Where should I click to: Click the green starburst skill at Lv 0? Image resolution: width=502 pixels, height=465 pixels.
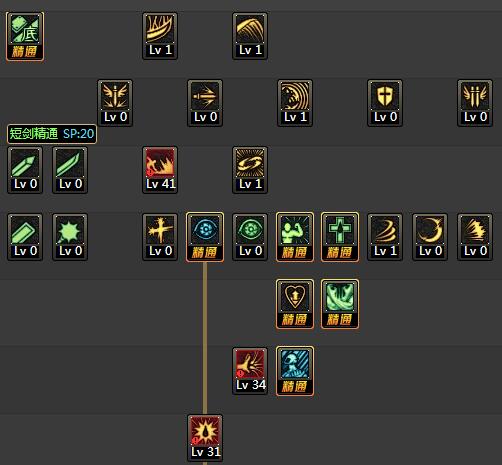click(70, 237)
